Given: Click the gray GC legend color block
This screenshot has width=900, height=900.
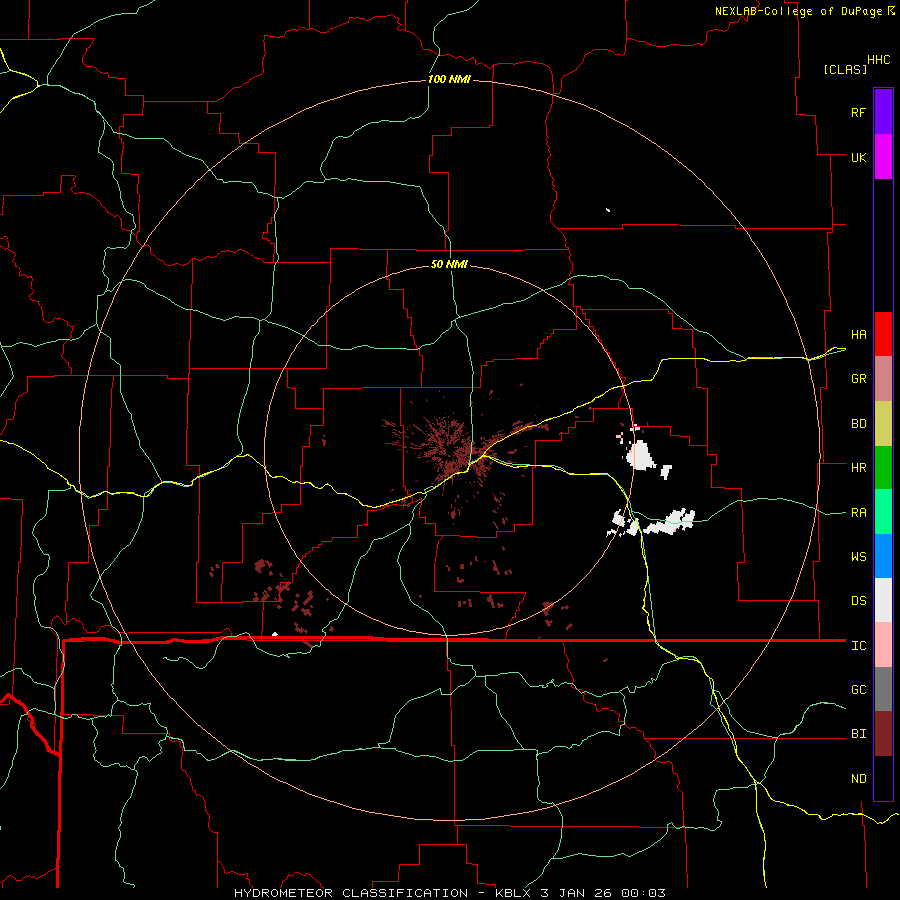Looking at the screenshot, I should [883, 689].
